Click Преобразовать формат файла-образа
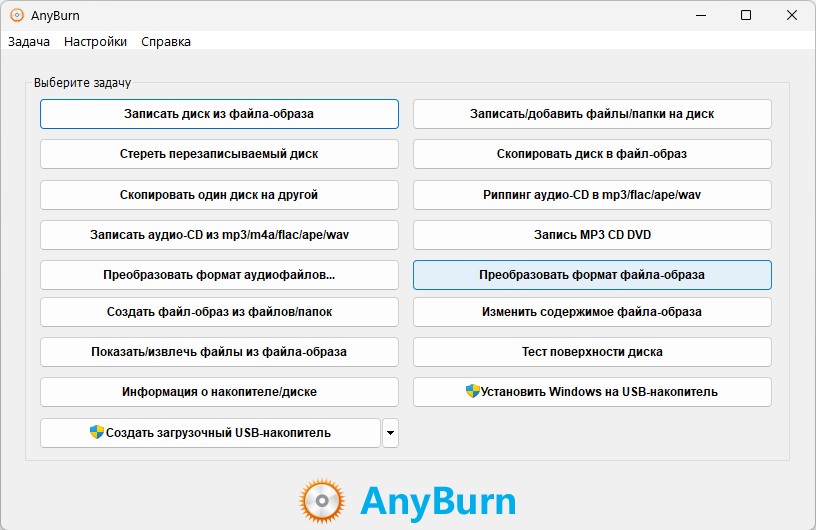 [x=592, y=275]
